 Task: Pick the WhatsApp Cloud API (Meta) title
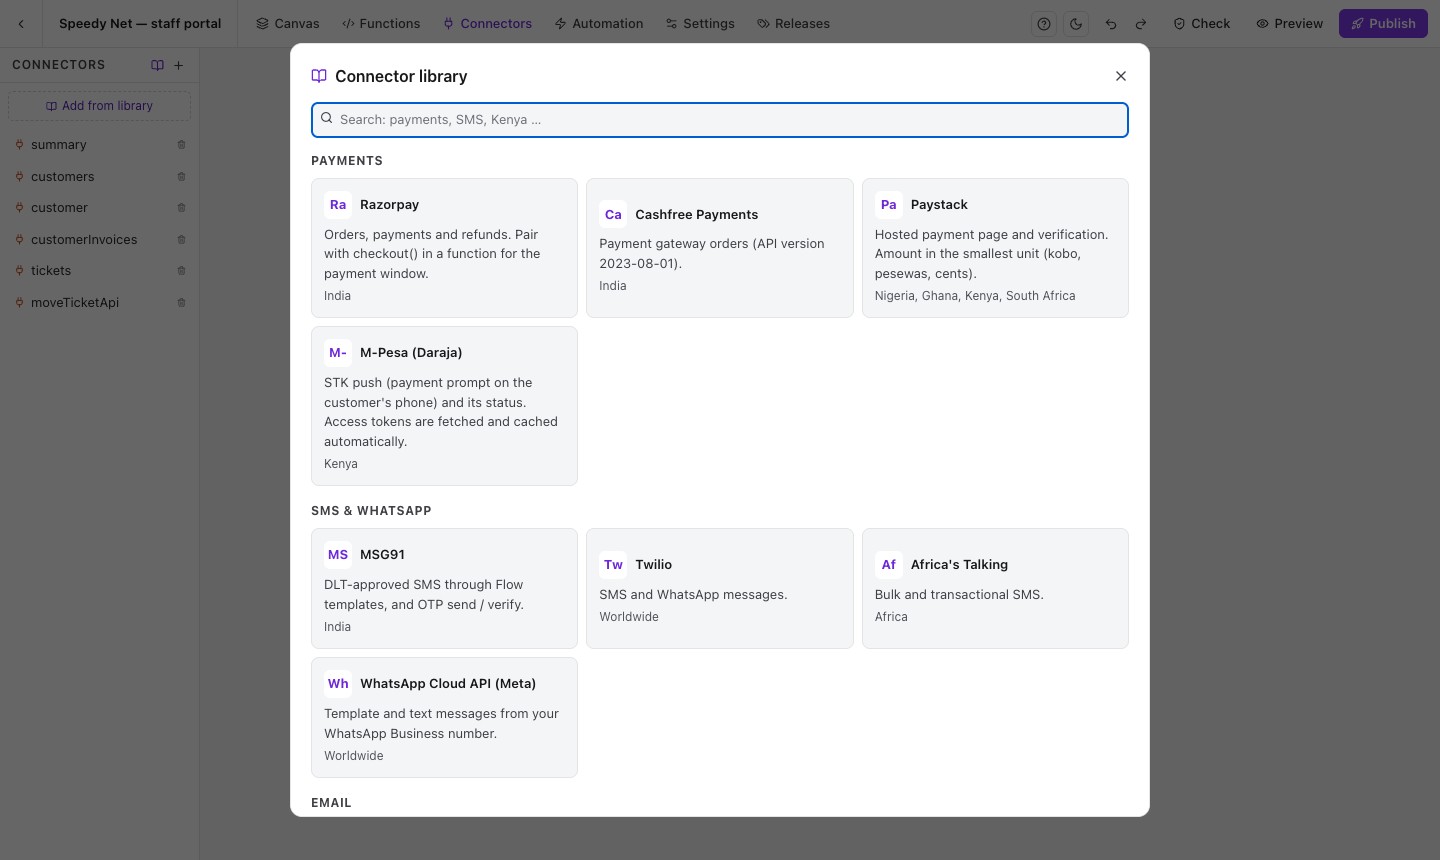click(x=448, y=684)
